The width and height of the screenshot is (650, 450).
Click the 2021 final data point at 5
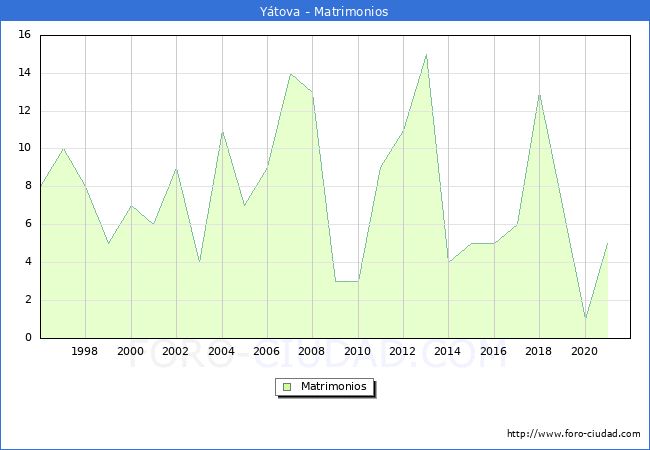point(608,243)
